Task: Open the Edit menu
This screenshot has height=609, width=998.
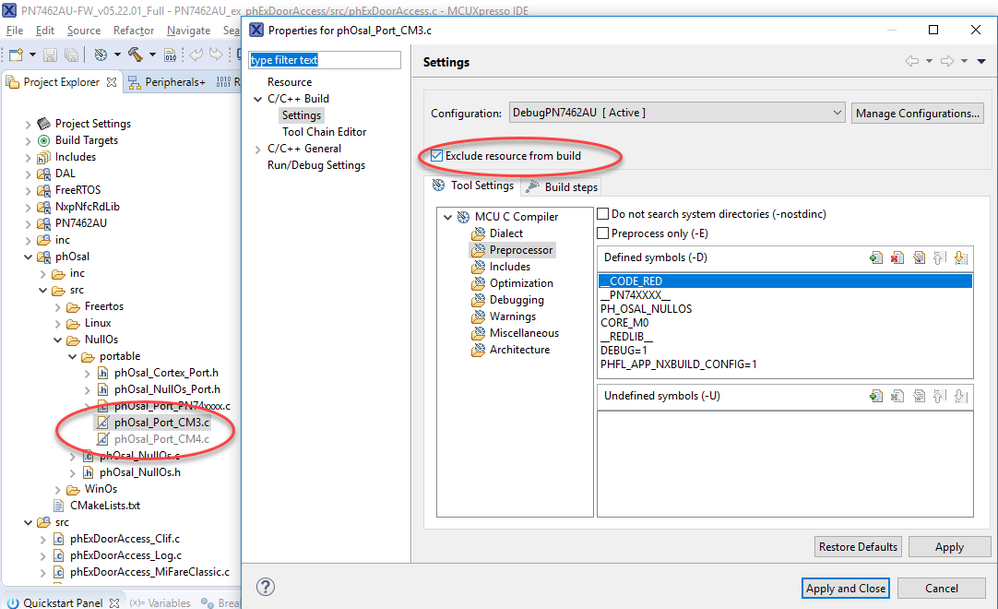Action: (x=45, y=31)
